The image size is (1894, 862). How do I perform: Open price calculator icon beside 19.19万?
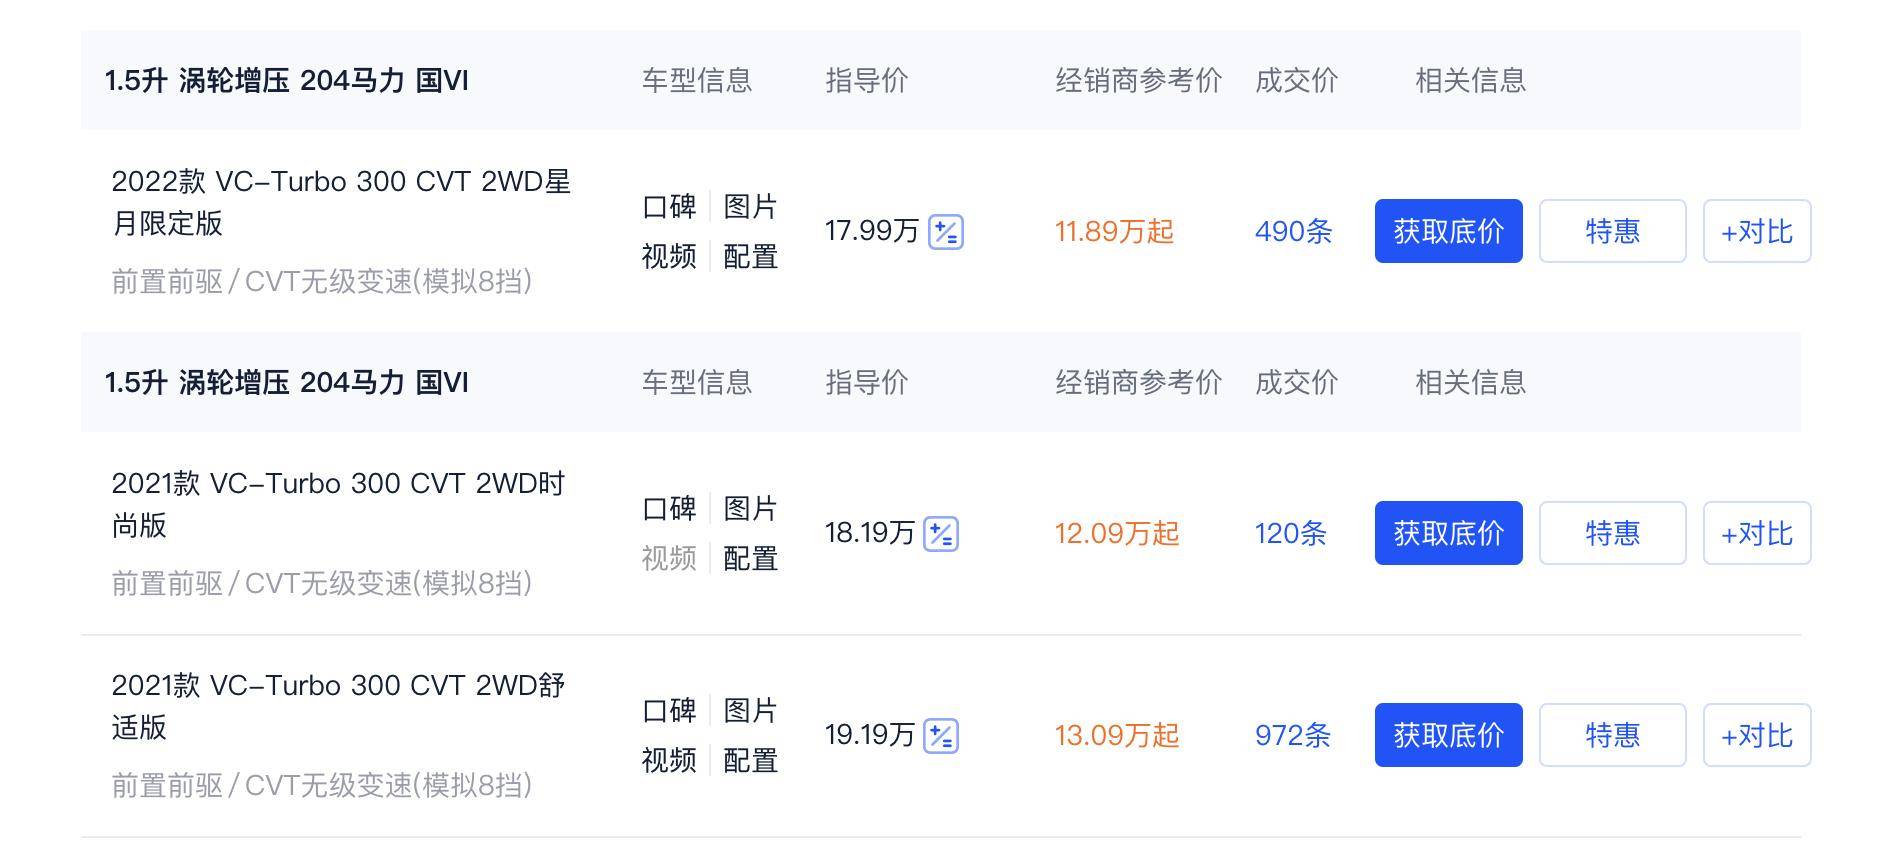pyautogui.click(x=941, y=736)
